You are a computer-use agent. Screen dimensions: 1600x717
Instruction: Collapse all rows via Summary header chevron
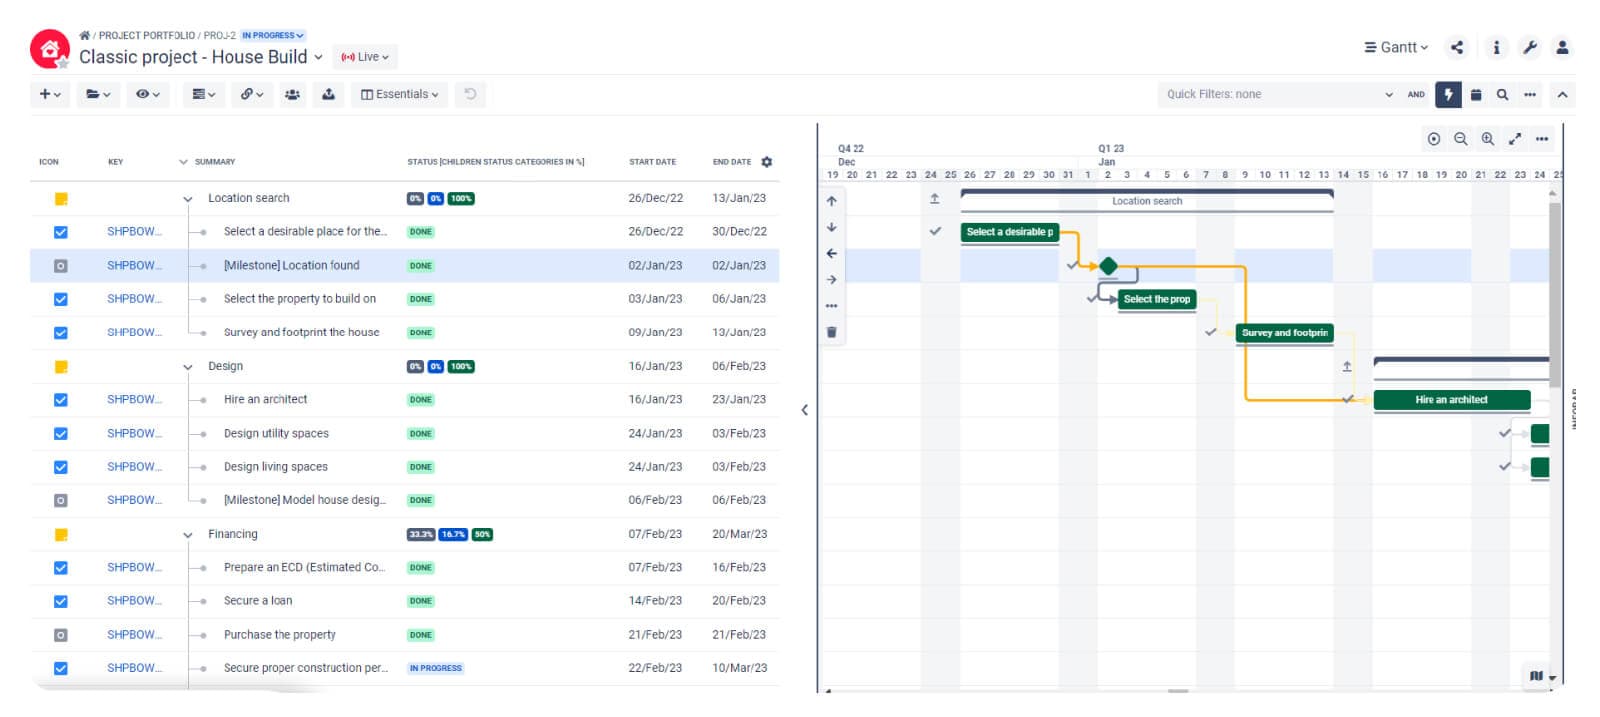[183, 162]
